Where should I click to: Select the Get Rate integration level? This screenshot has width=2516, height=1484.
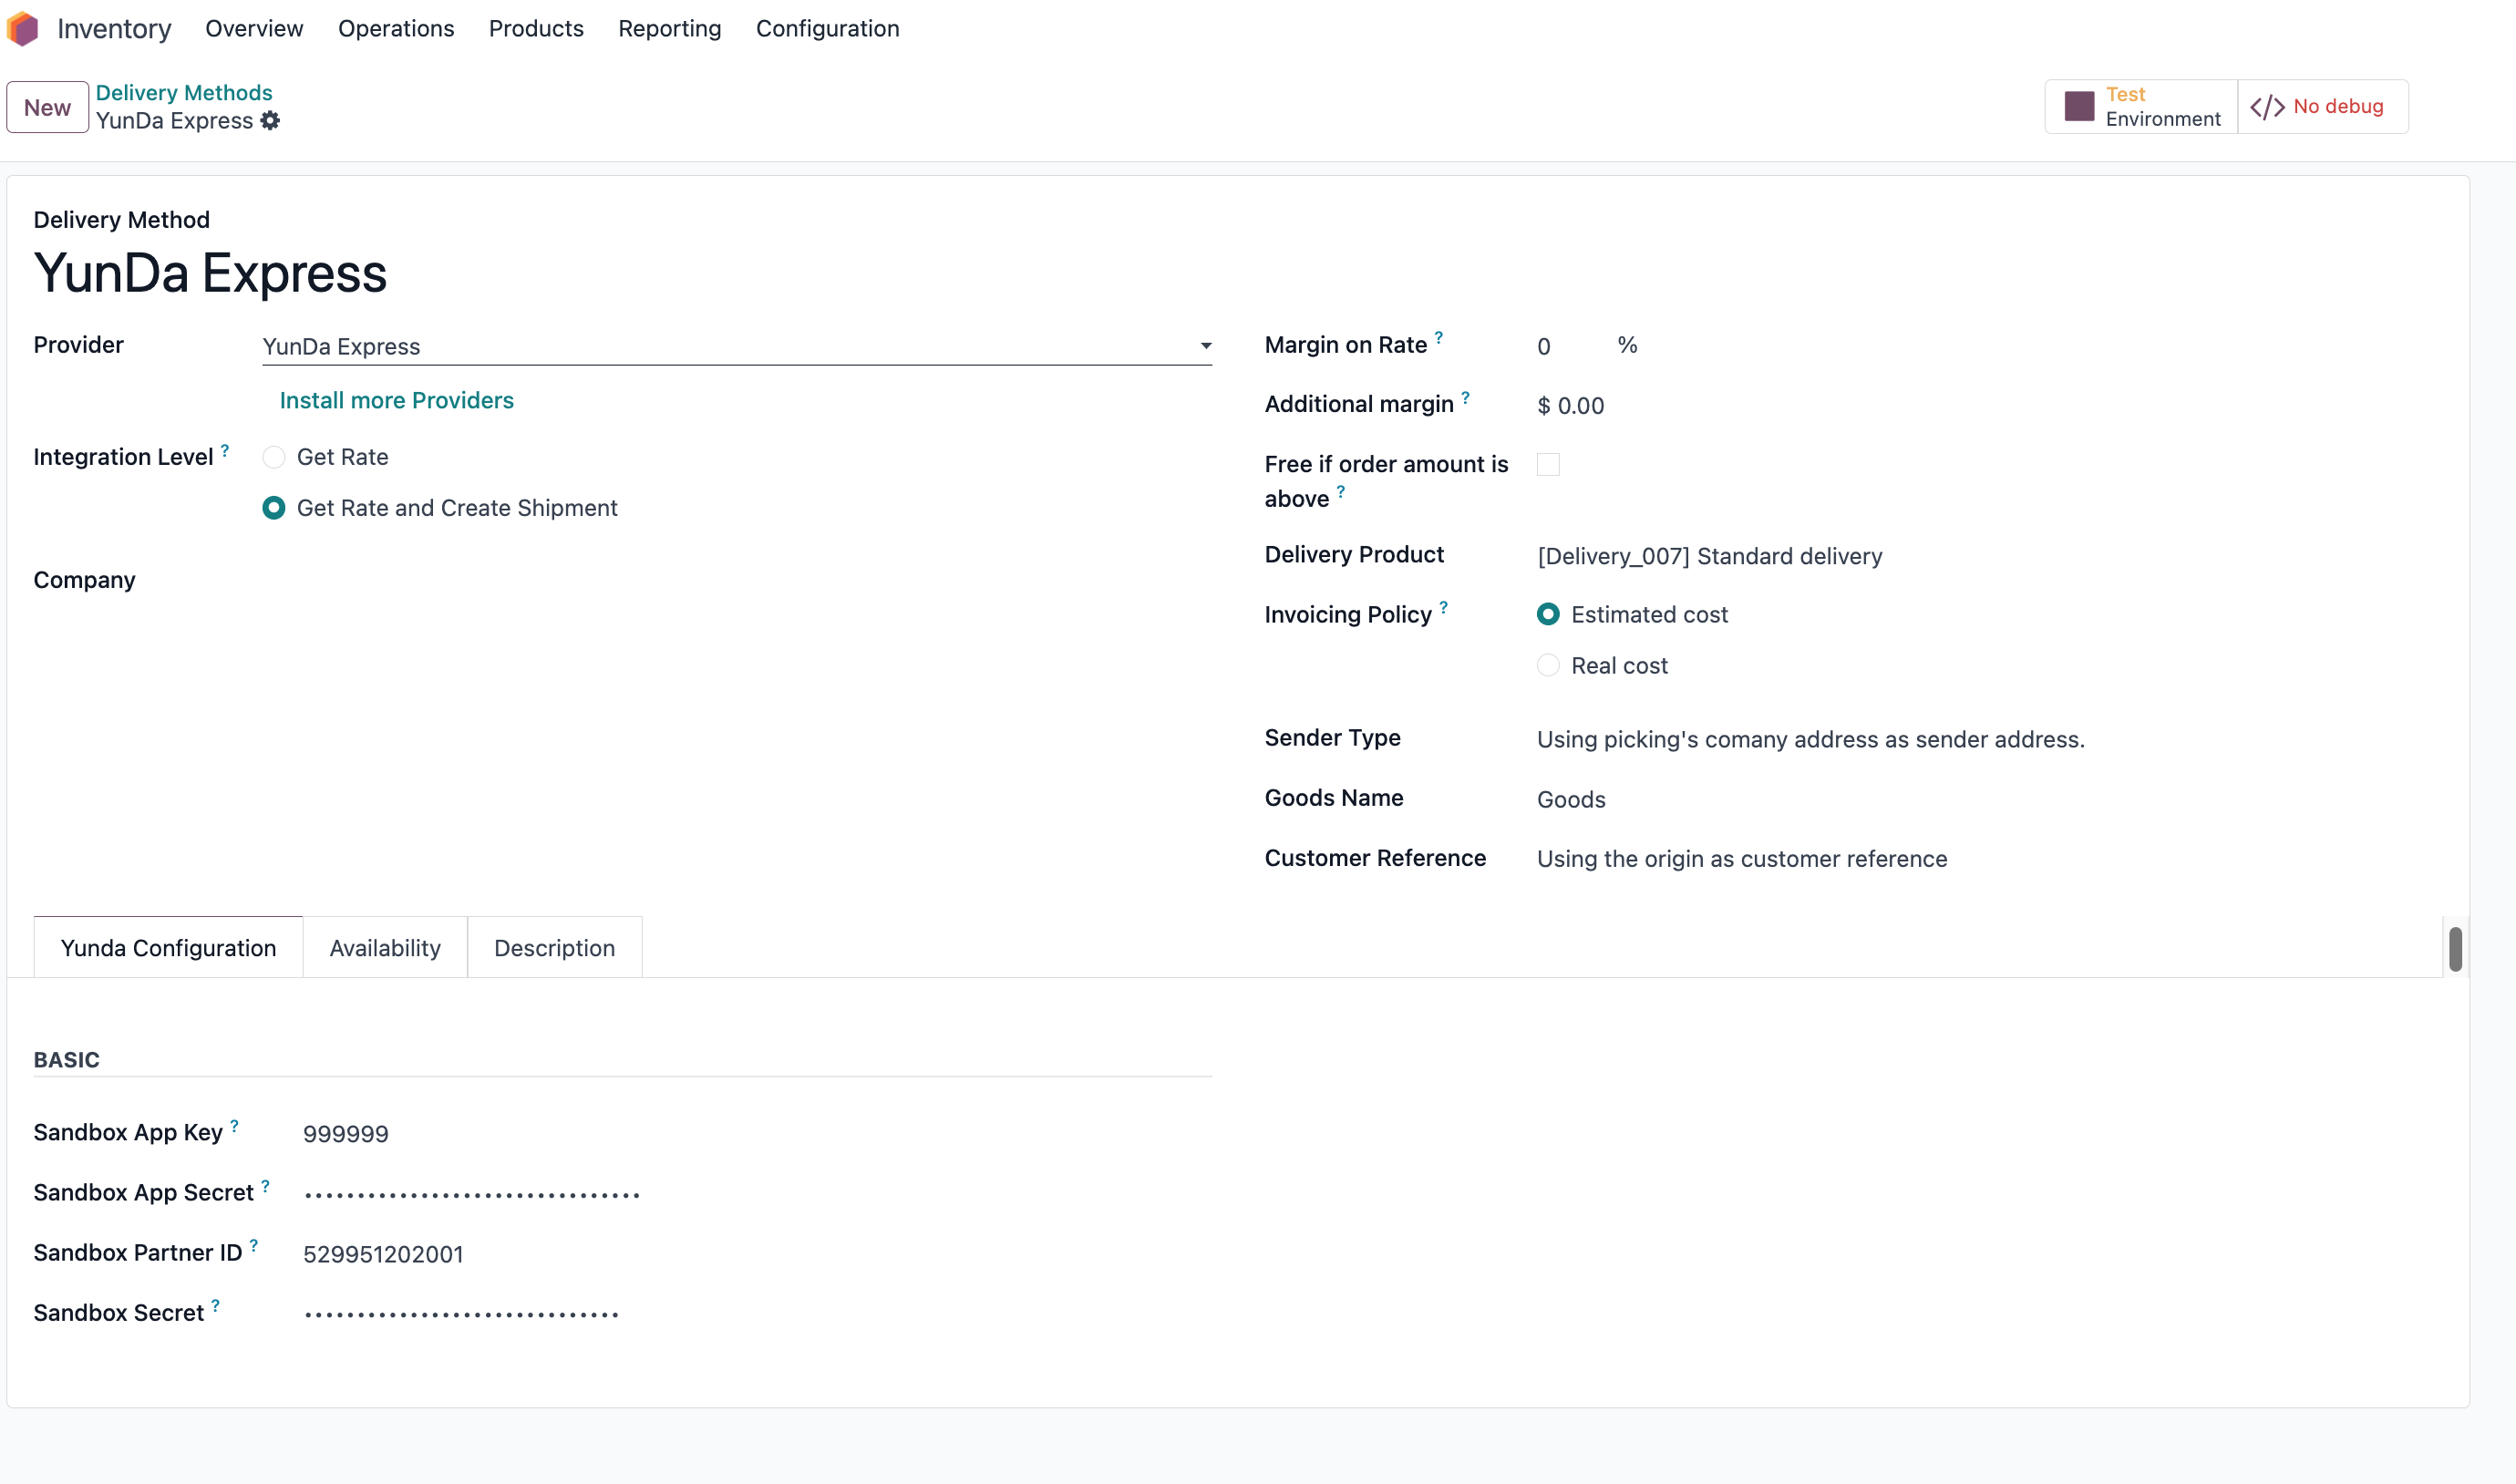point(274,457)
